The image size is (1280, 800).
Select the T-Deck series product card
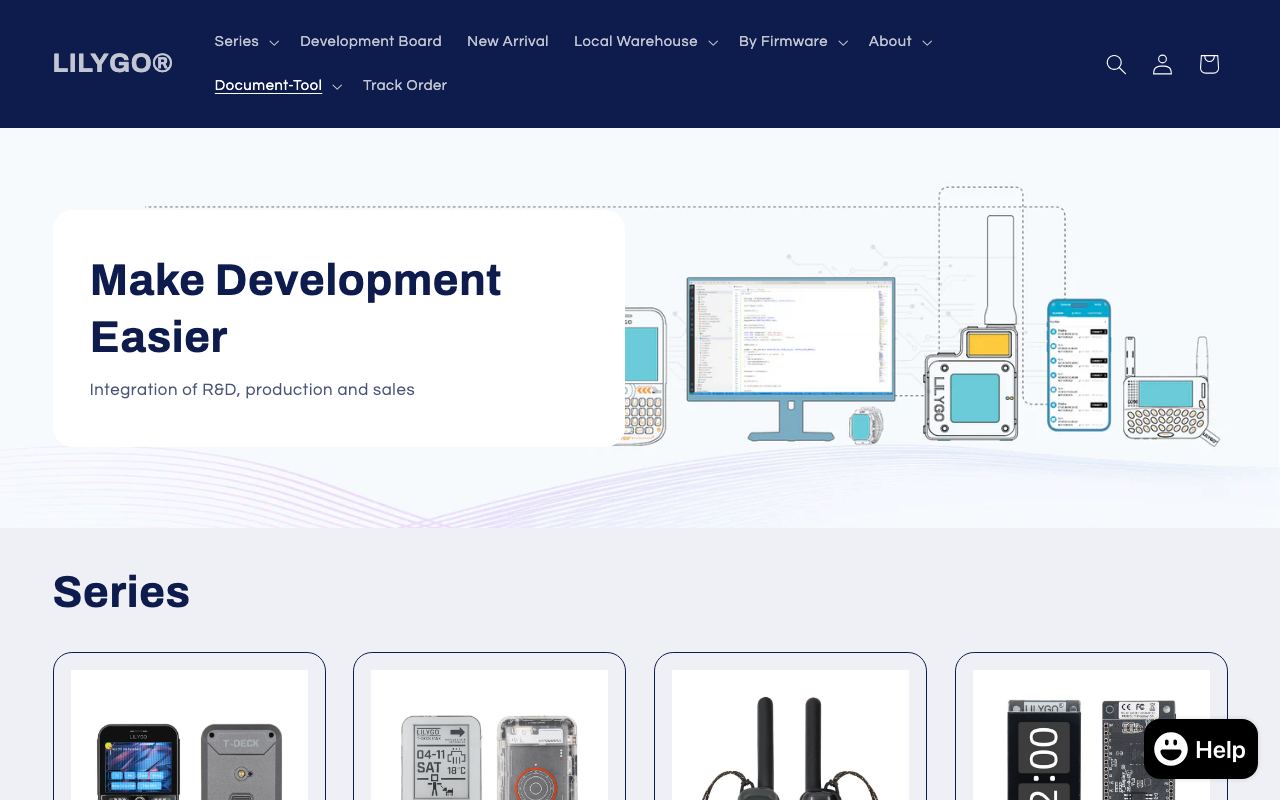(189, 727)
